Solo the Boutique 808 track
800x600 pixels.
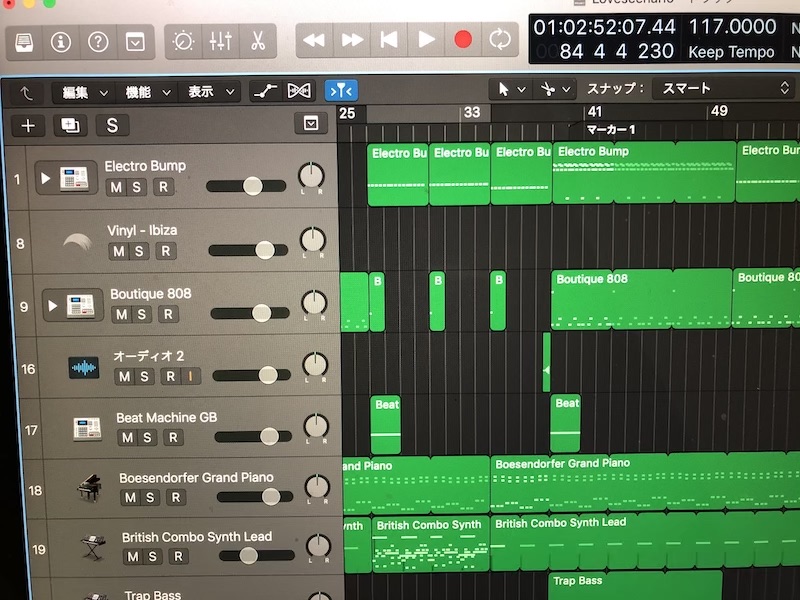coord(141,315)
